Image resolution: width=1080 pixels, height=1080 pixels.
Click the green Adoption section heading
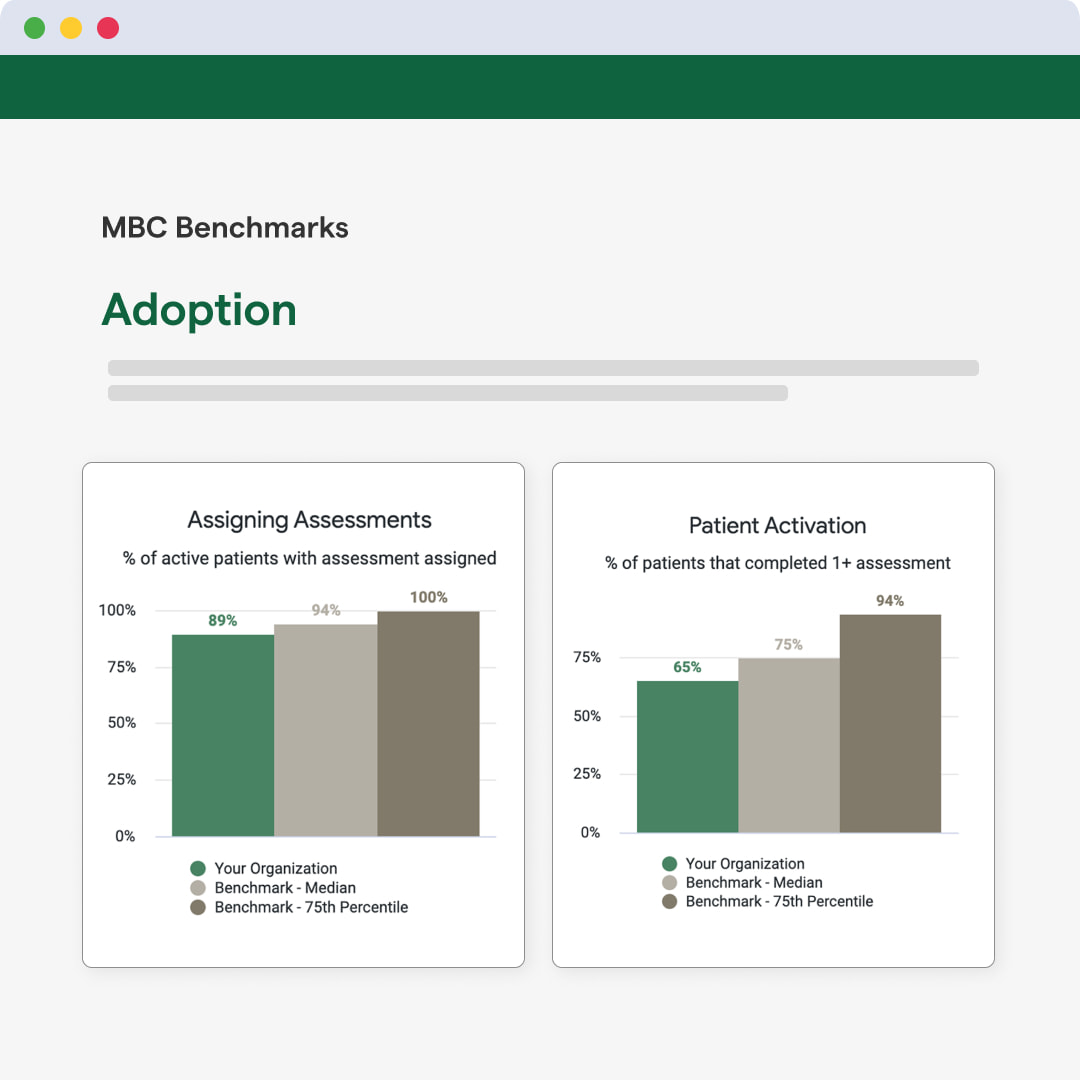pos(199,310)
